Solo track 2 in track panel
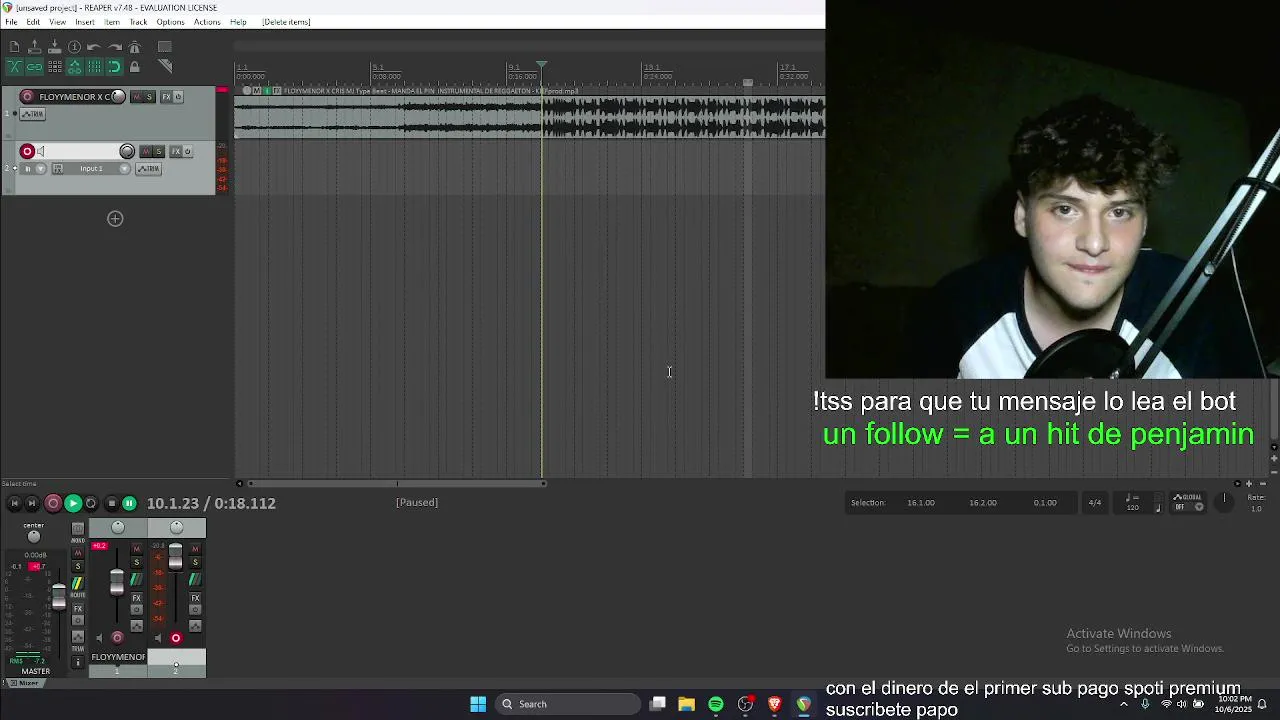1280x720 pixels. coord(158,151)
